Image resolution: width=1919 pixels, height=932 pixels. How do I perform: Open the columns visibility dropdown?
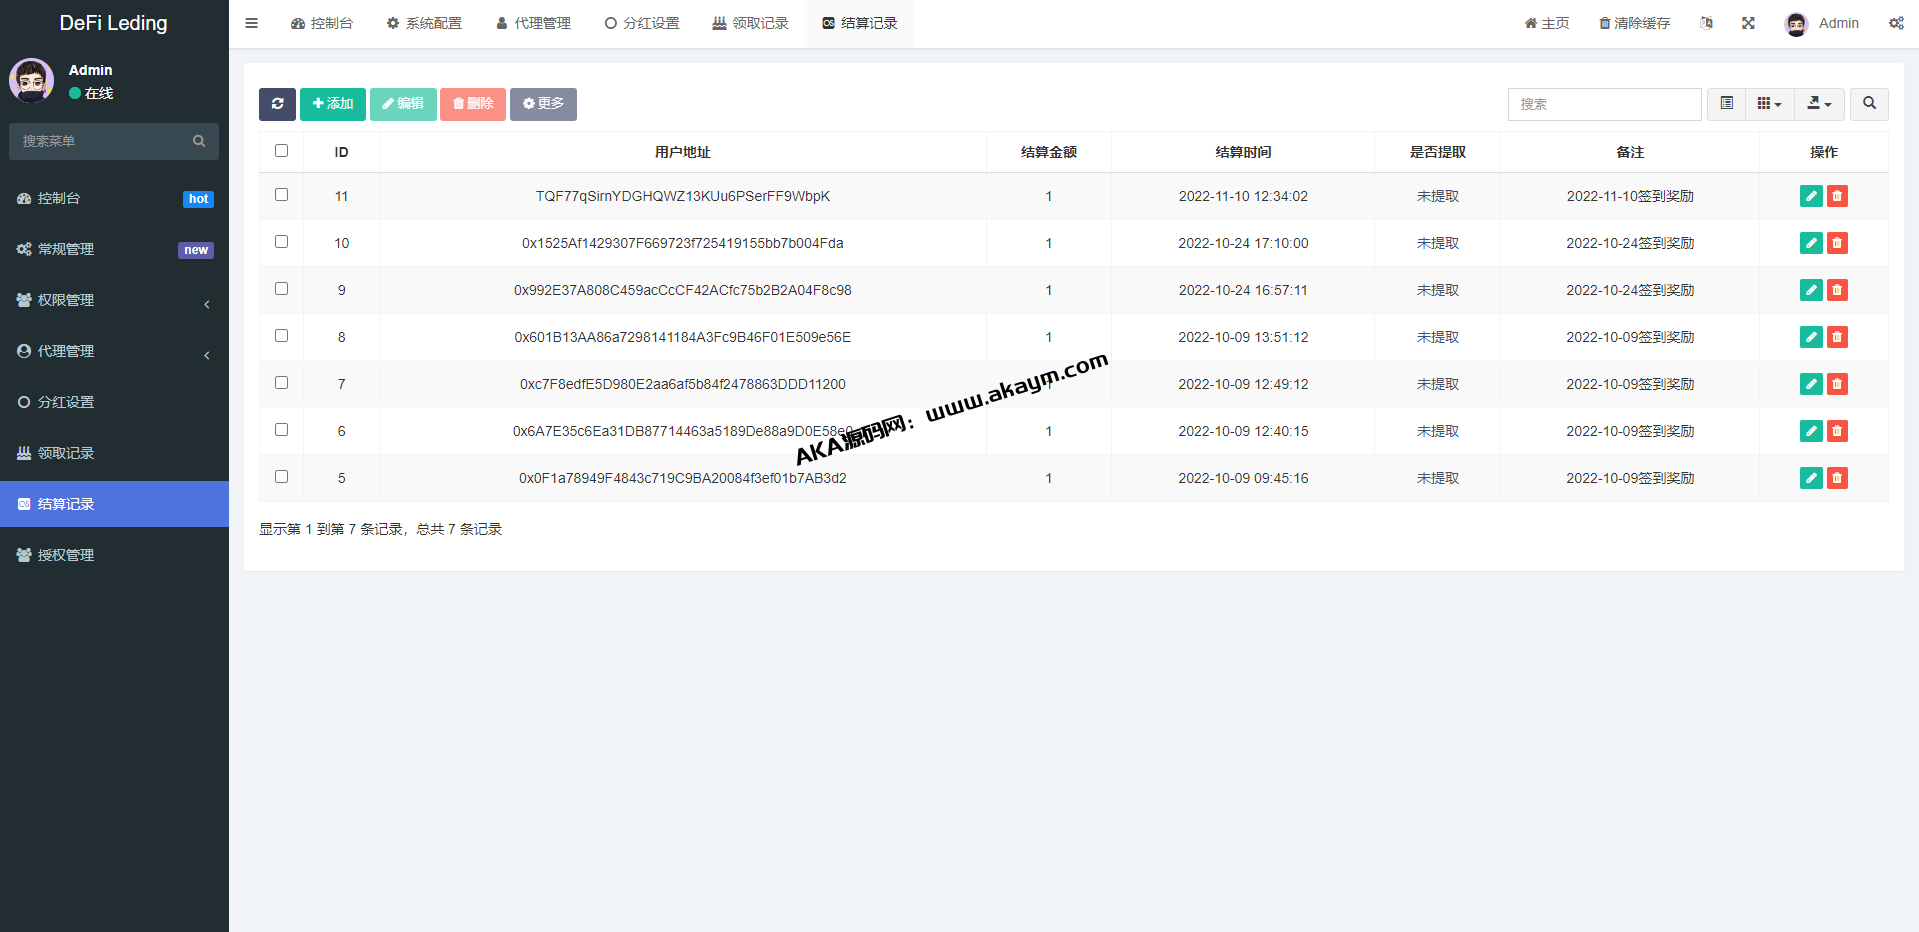click(1769, 104)
